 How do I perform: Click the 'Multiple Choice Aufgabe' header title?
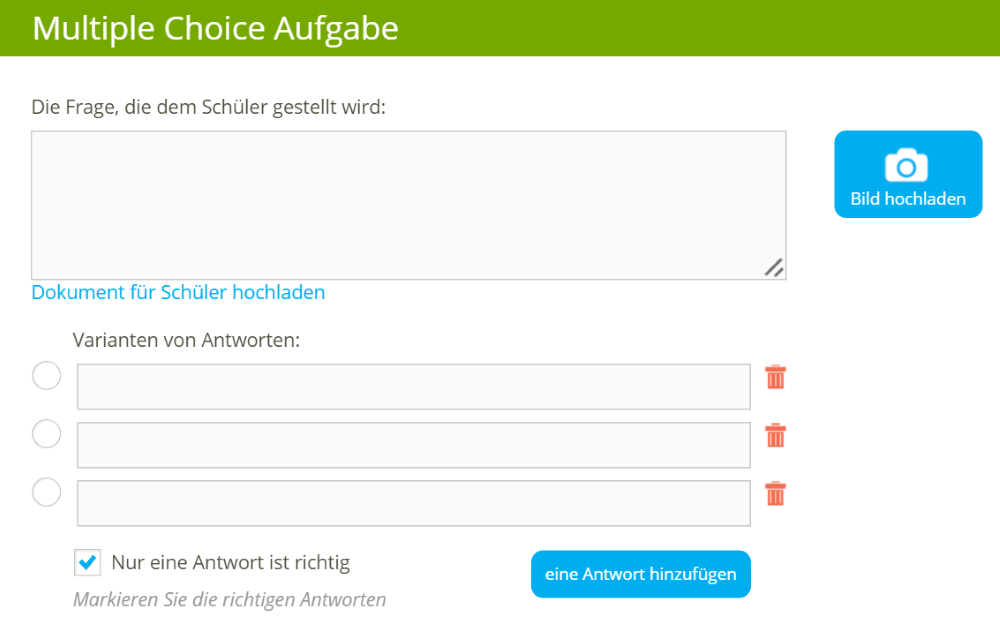[x=215, y=28]
